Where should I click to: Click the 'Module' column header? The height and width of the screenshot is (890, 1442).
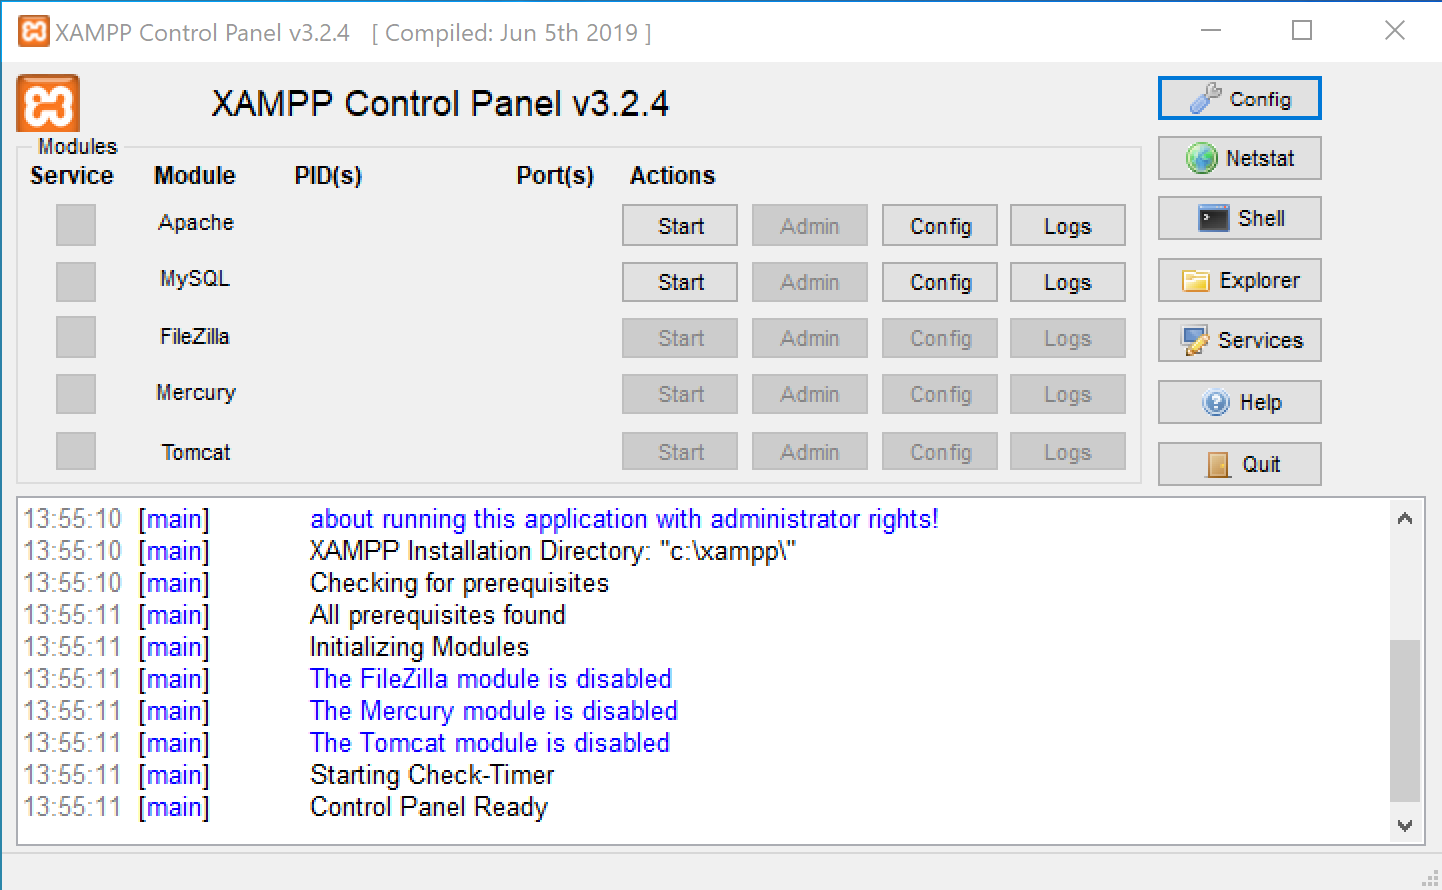pos(195,176)
